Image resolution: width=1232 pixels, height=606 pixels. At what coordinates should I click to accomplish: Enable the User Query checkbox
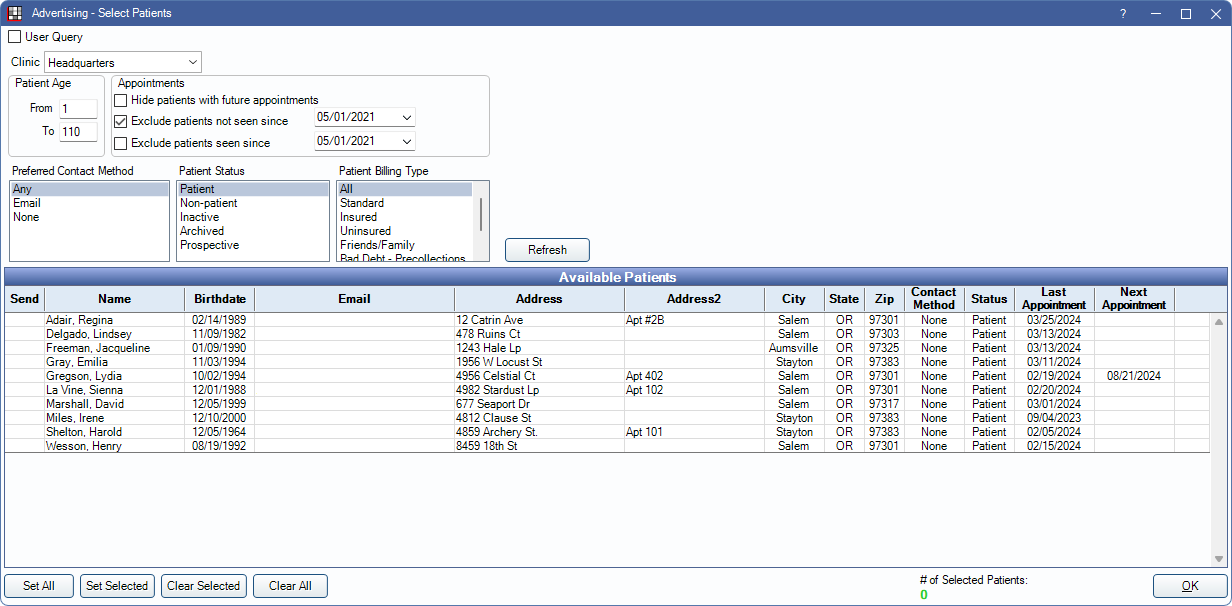point(15,37)
